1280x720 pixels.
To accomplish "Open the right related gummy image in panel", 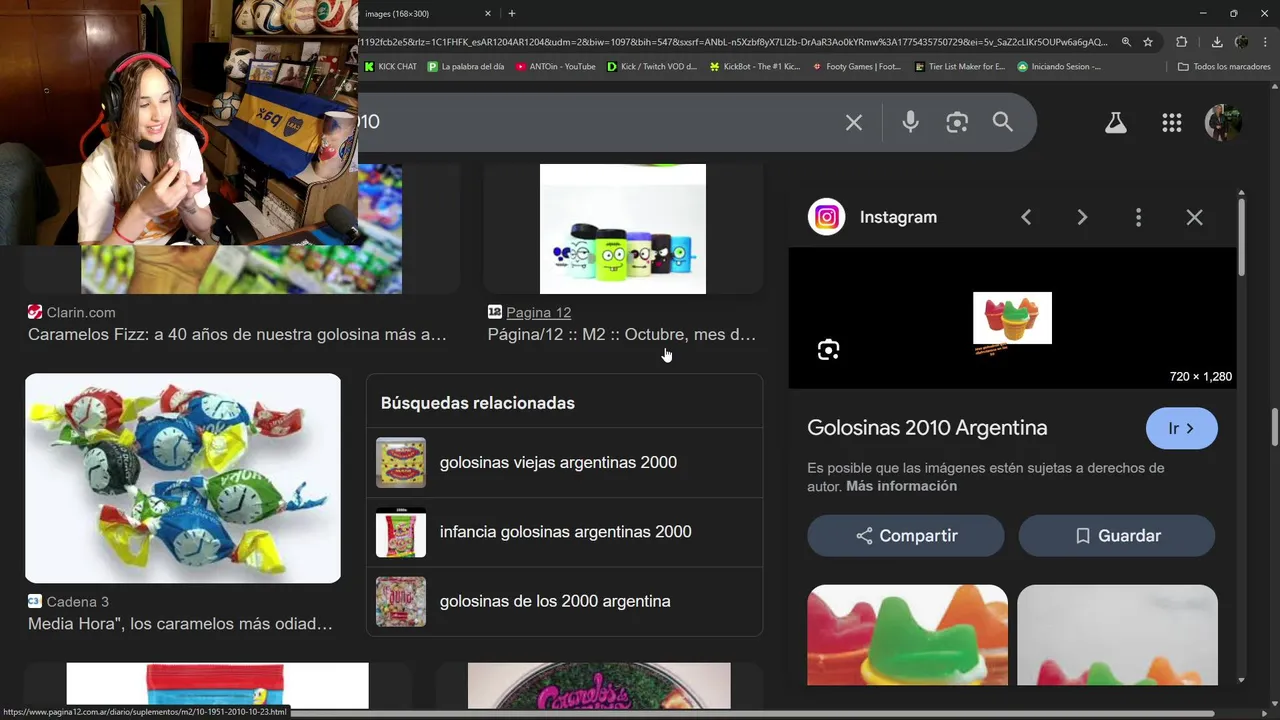I will click(x=1117, y=635).
